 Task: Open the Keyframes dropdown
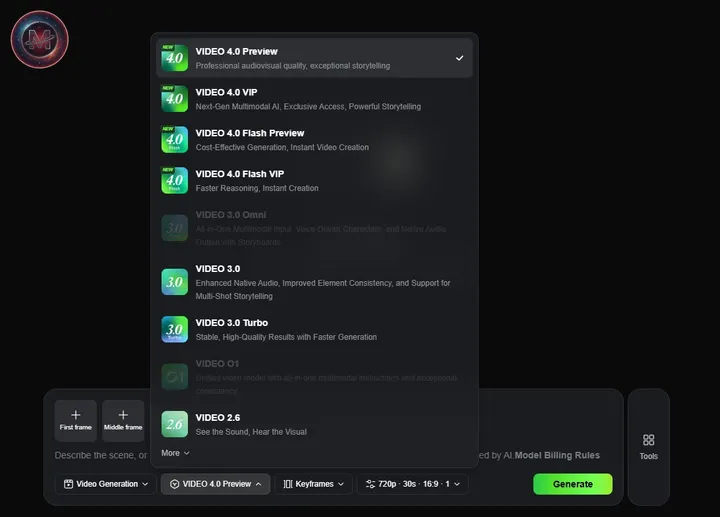pos(314,484)
